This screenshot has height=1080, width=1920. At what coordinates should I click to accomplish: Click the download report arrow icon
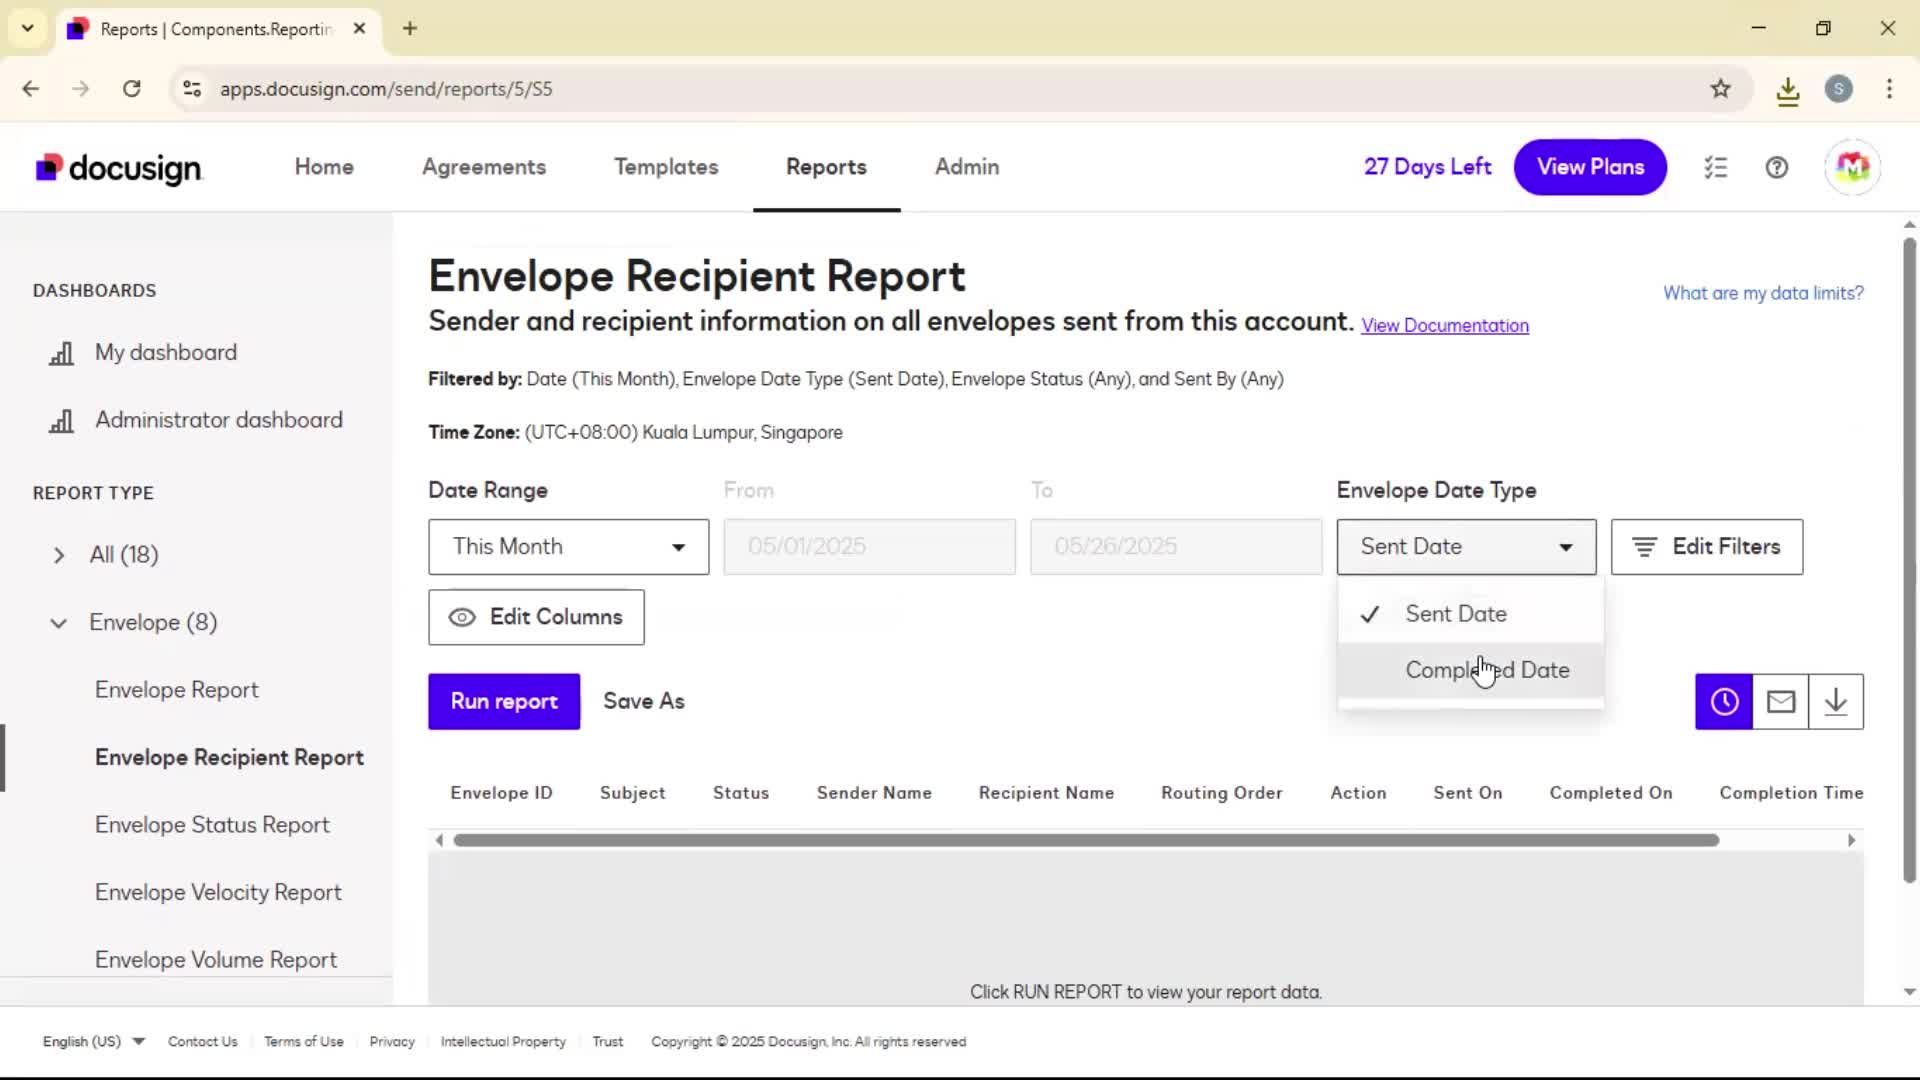coord(1836,702)
